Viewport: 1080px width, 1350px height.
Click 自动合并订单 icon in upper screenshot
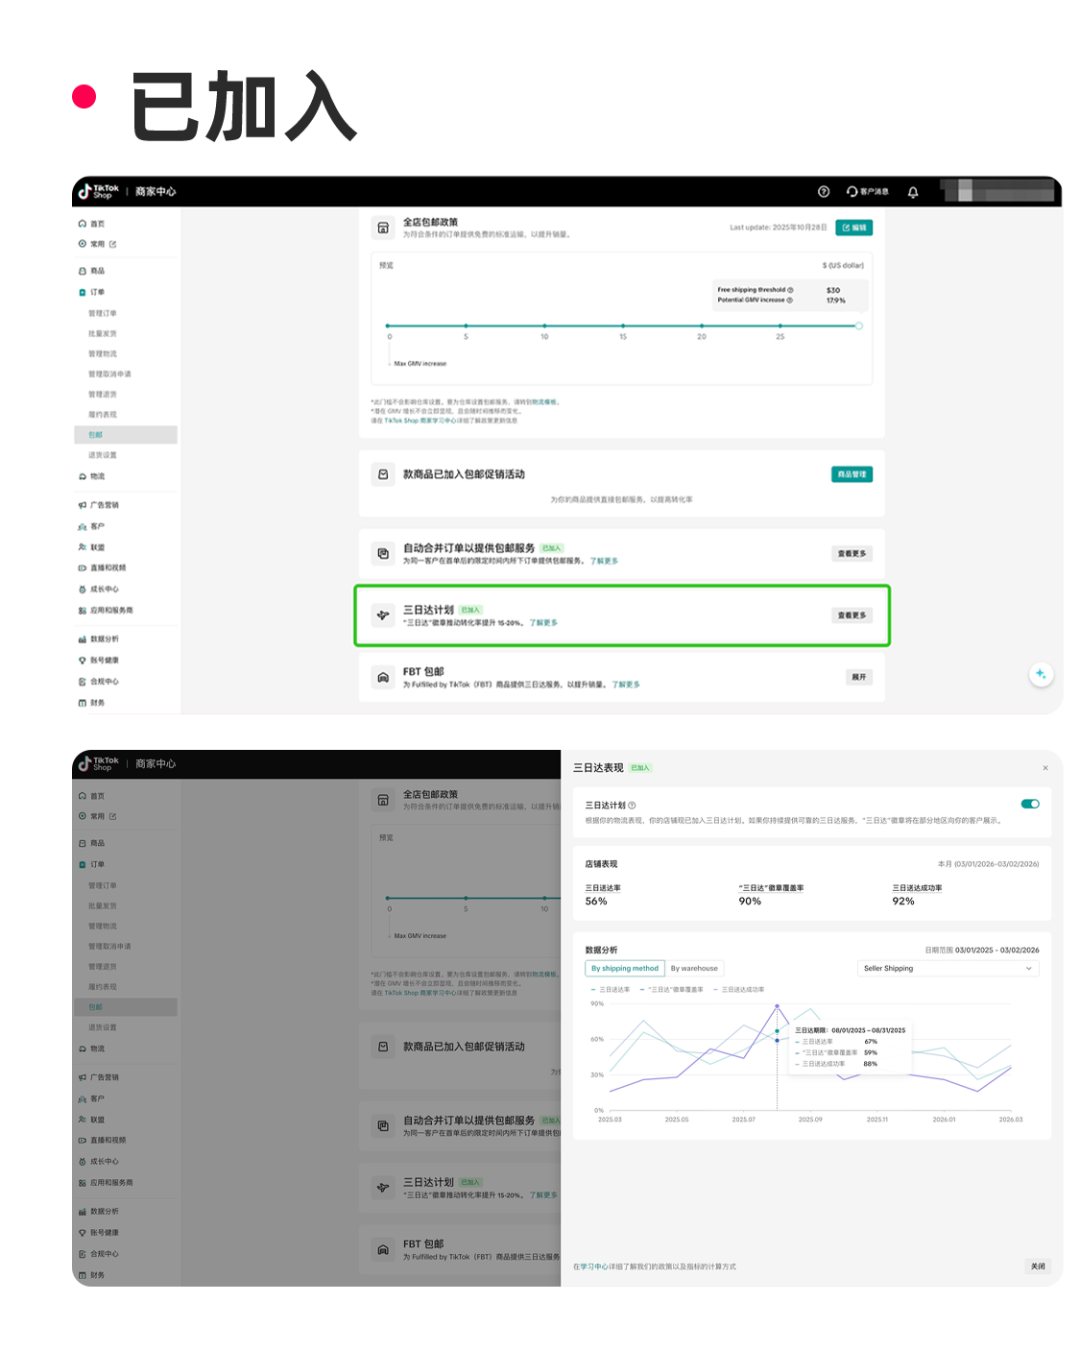[x=383, y=553]
